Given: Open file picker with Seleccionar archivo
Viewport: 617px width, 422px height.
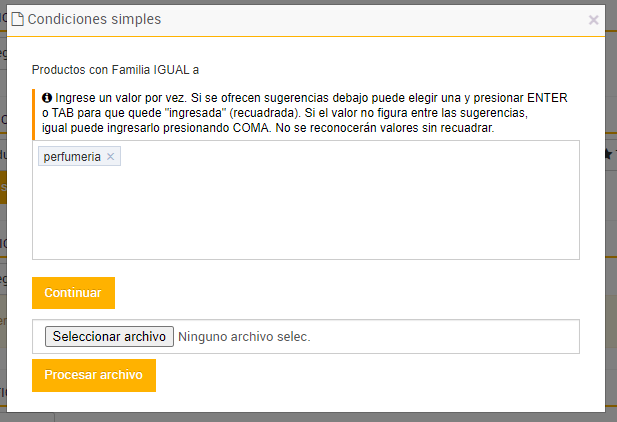Looking at the screenshot, I should click(110, 337).
